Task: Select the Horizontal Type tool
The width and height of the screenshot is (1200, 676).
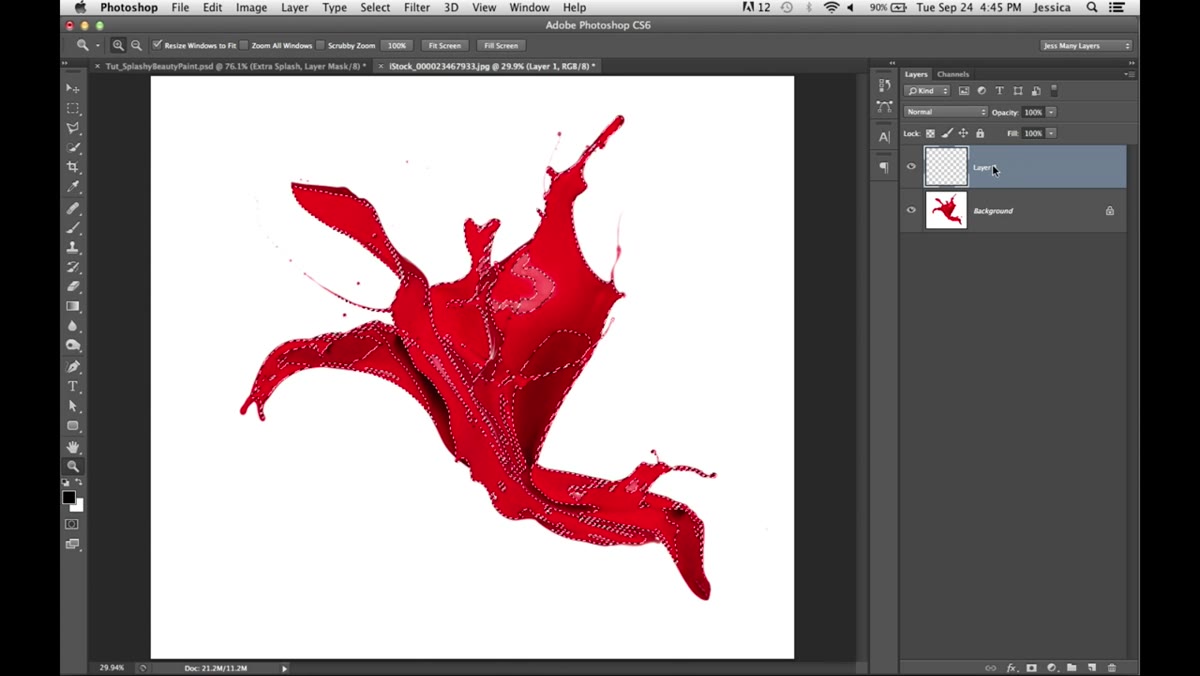Action: click(73, 387)
